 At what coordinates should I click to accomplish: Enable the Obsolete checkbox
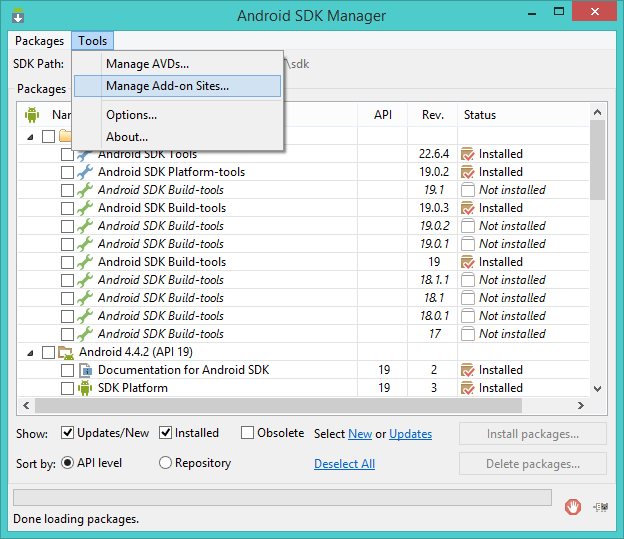point(247,433)
